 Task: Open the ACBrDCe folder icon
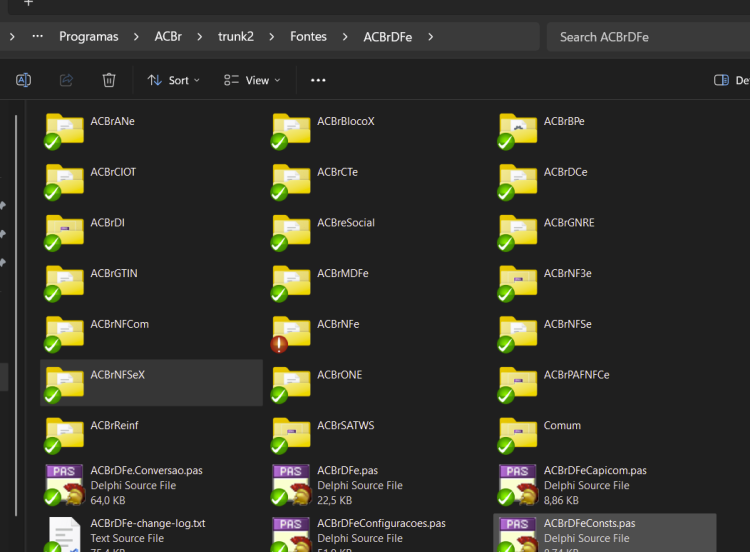(517, 181)
